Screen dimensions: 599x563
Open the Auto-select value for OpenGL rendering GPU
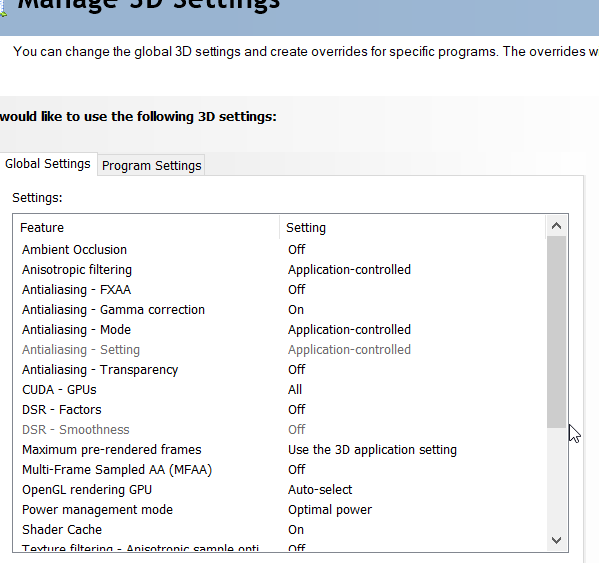(x=320, y=490)
